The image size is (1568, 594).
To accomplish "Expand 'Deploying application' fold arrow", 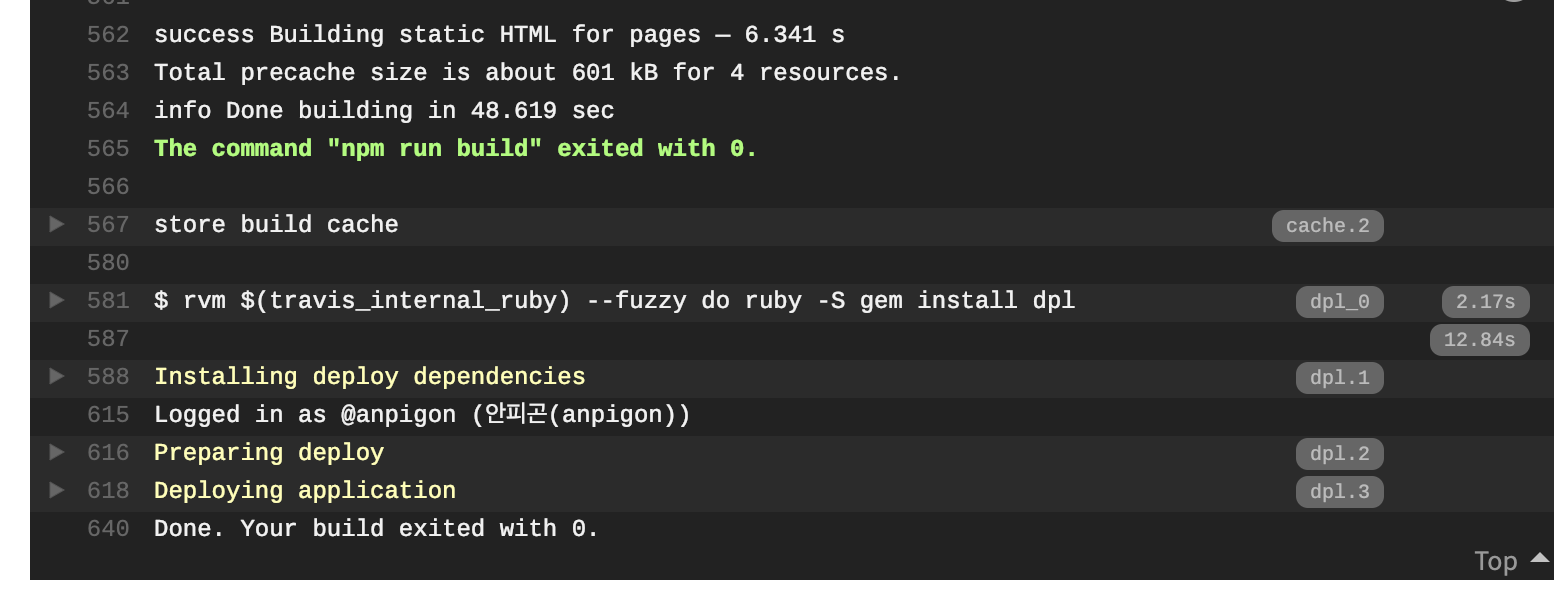I will [57, 490].
